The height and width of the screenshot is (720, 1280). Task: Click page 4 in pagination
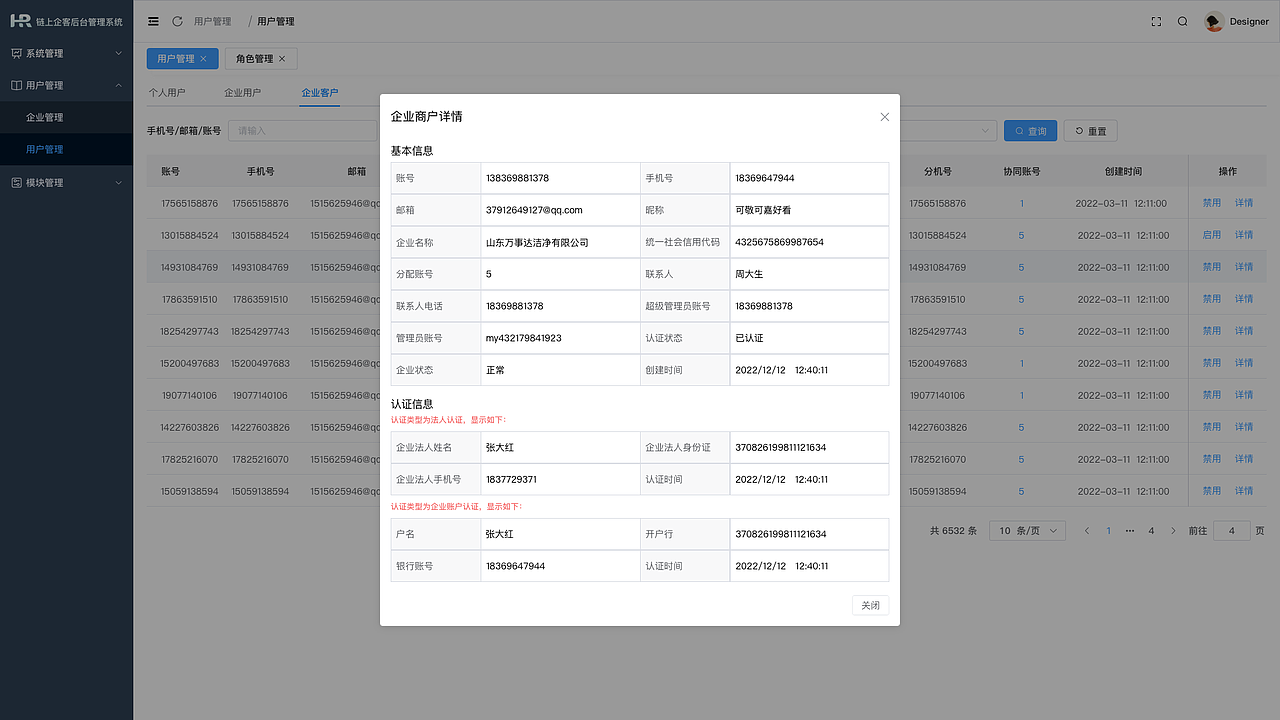(1152, 530)
